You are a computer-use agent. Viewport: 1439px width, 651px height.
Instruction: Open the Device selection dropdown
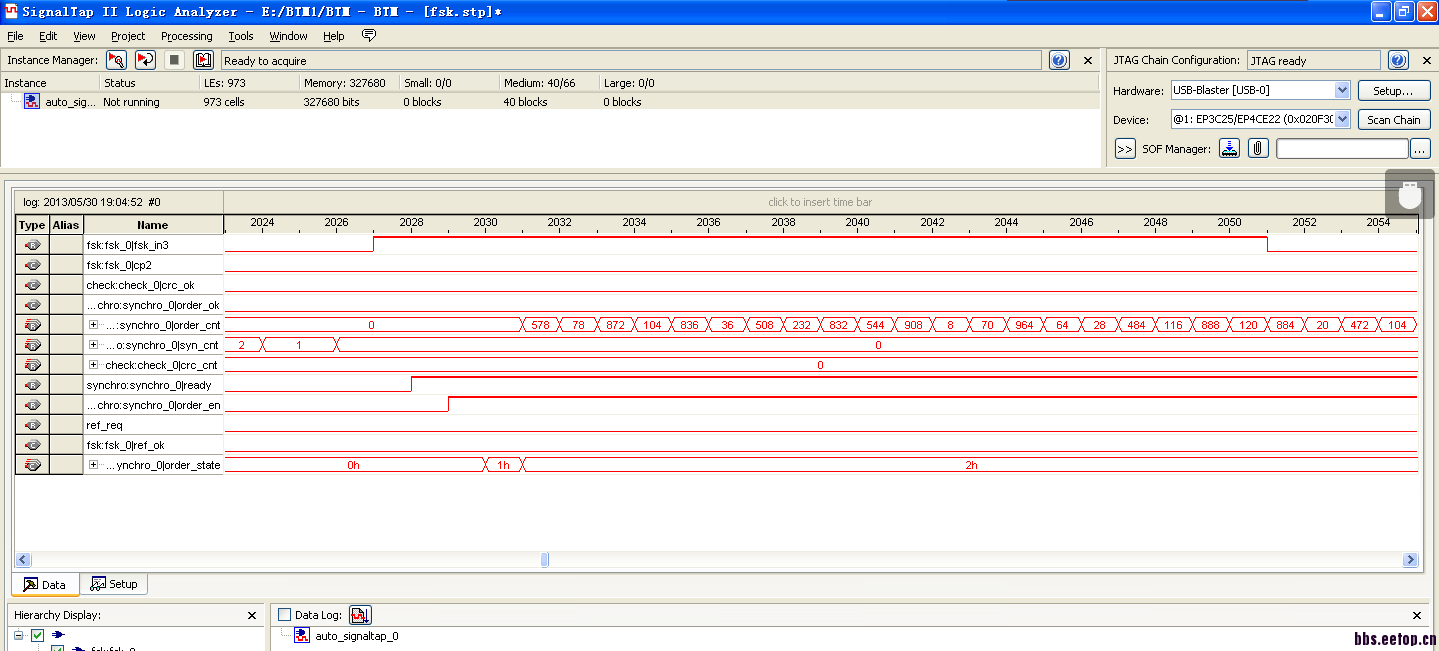1342,120
